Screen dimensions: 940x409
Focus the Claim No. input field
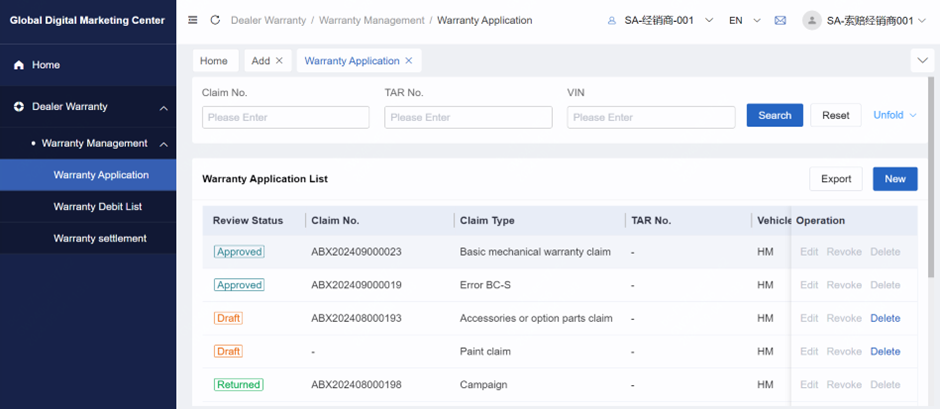pos(286,118)
